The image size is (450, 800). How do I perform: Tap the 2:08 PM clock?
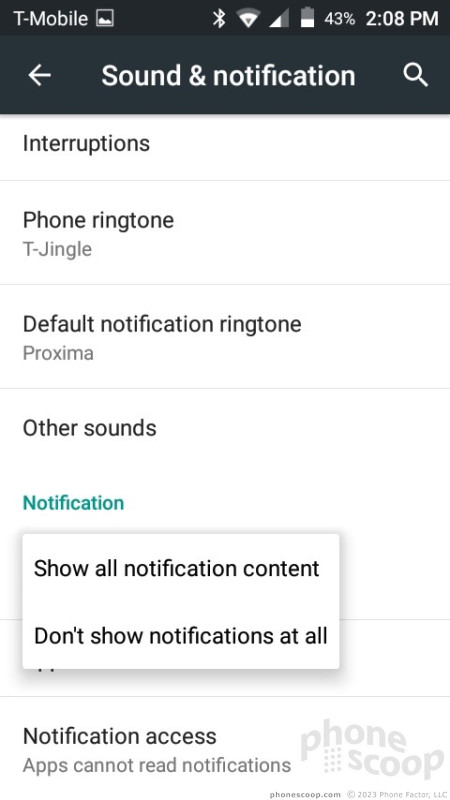pyautogui.click(x=402, y=19)
